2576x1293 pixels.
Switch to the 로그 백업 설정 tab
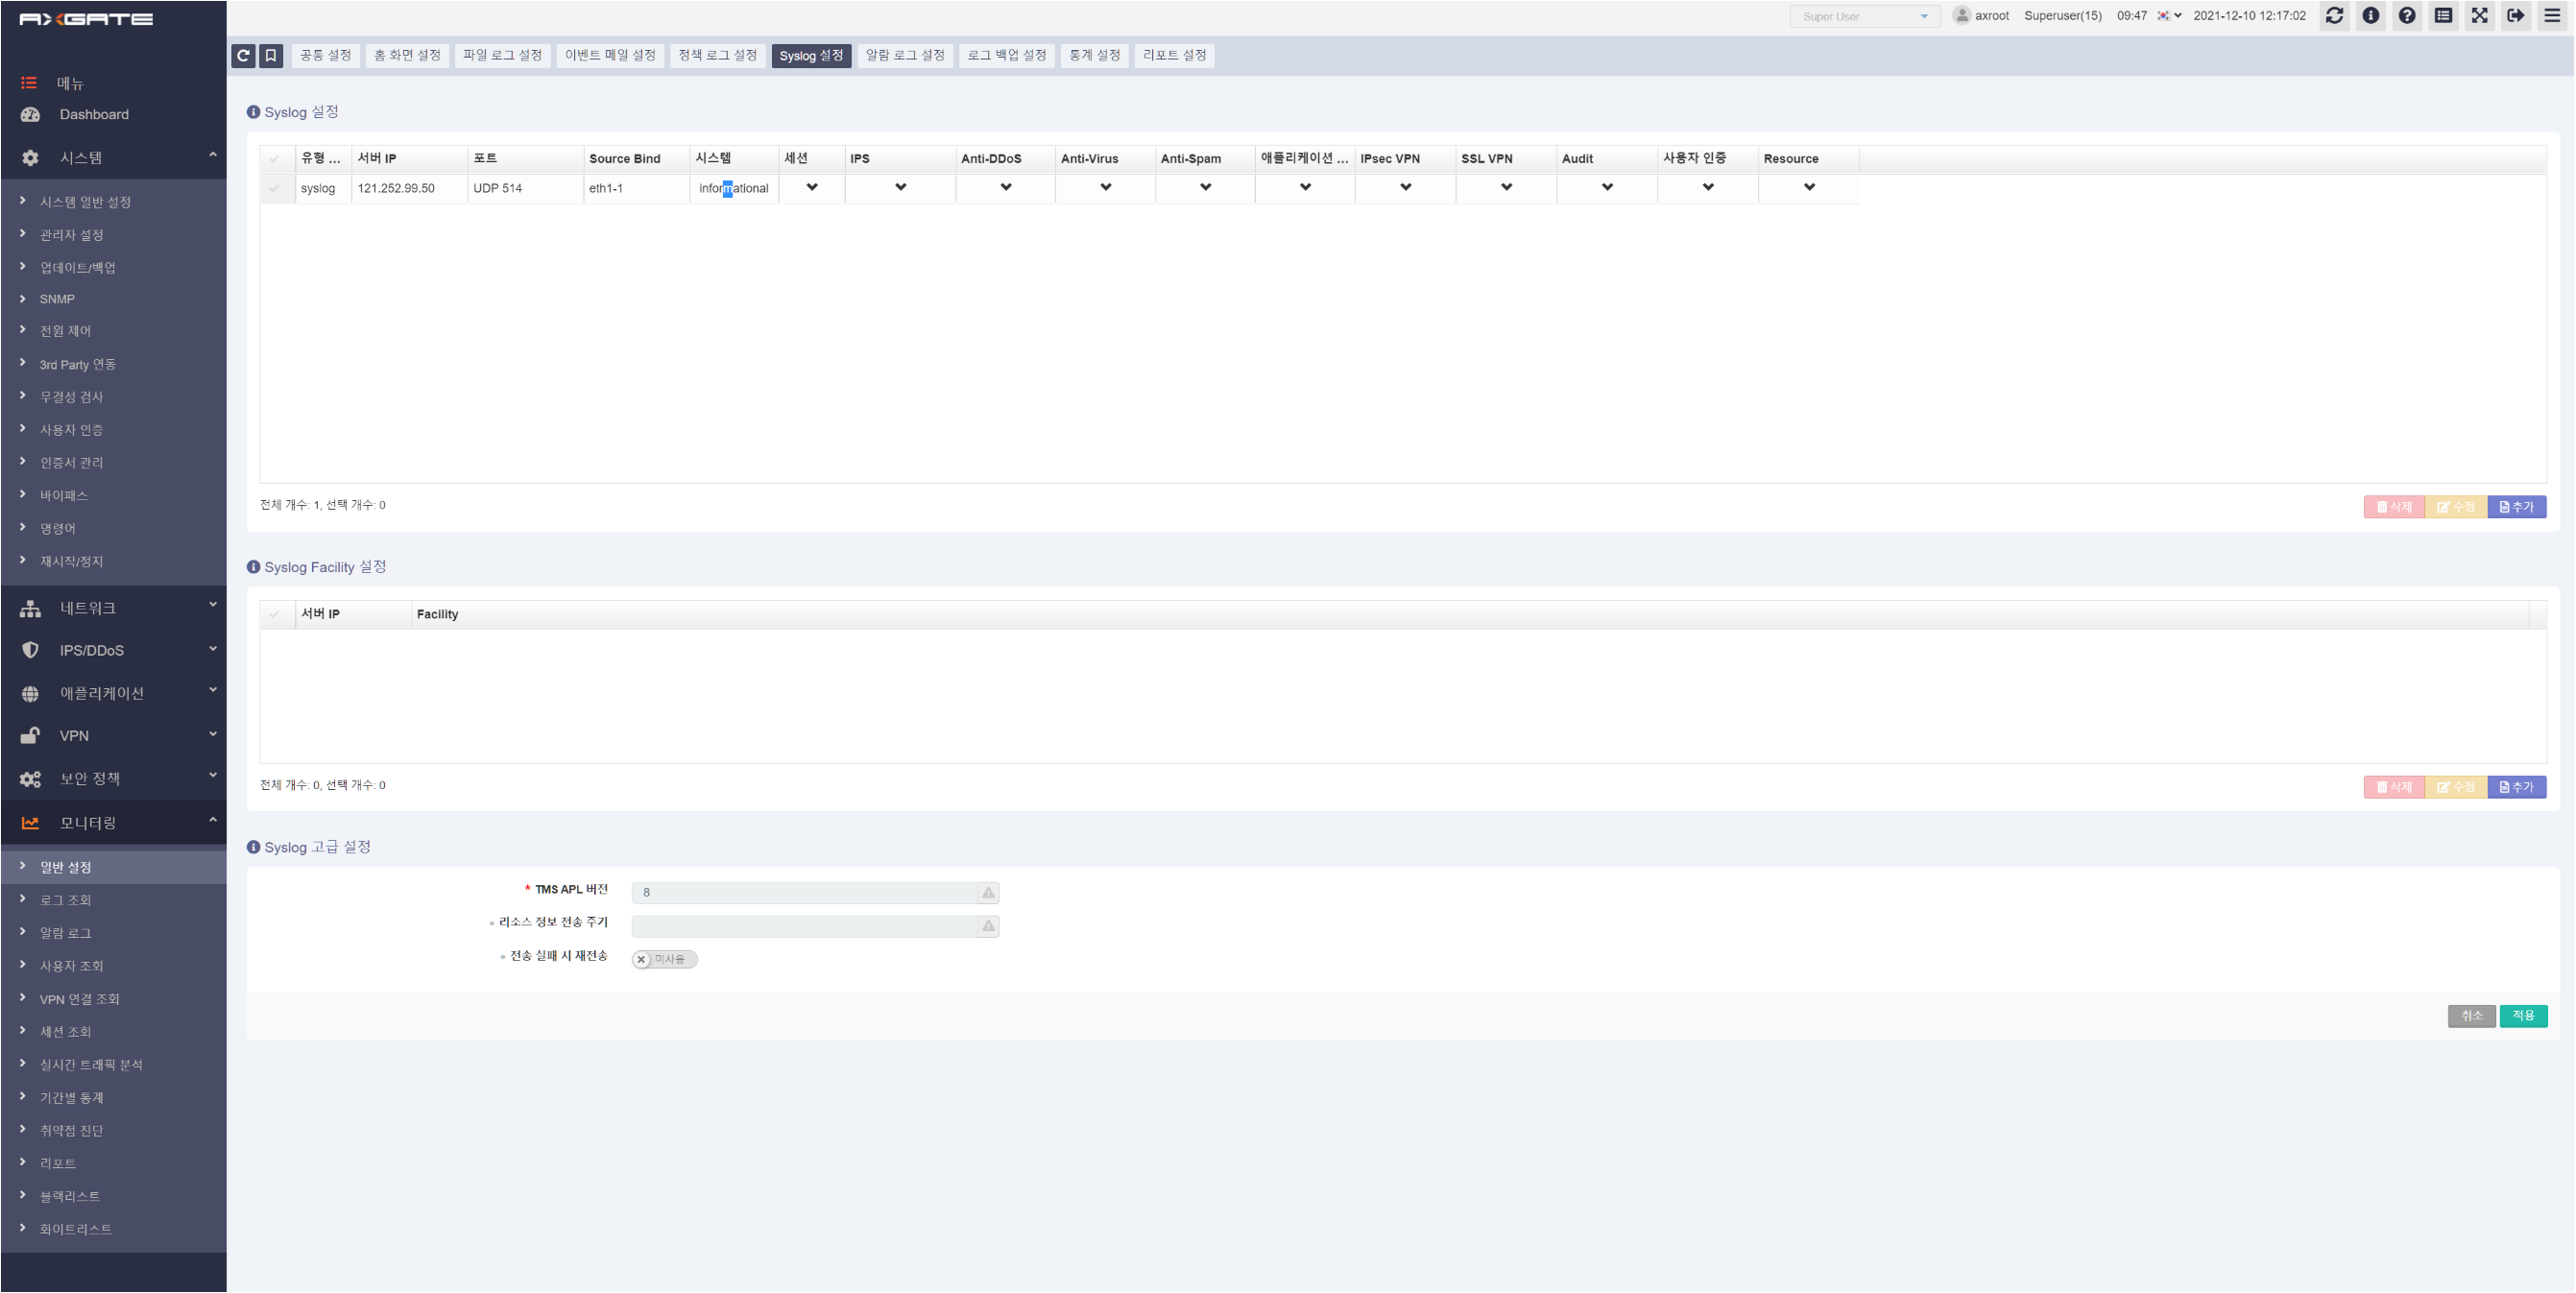click(x=1006, y=56)
